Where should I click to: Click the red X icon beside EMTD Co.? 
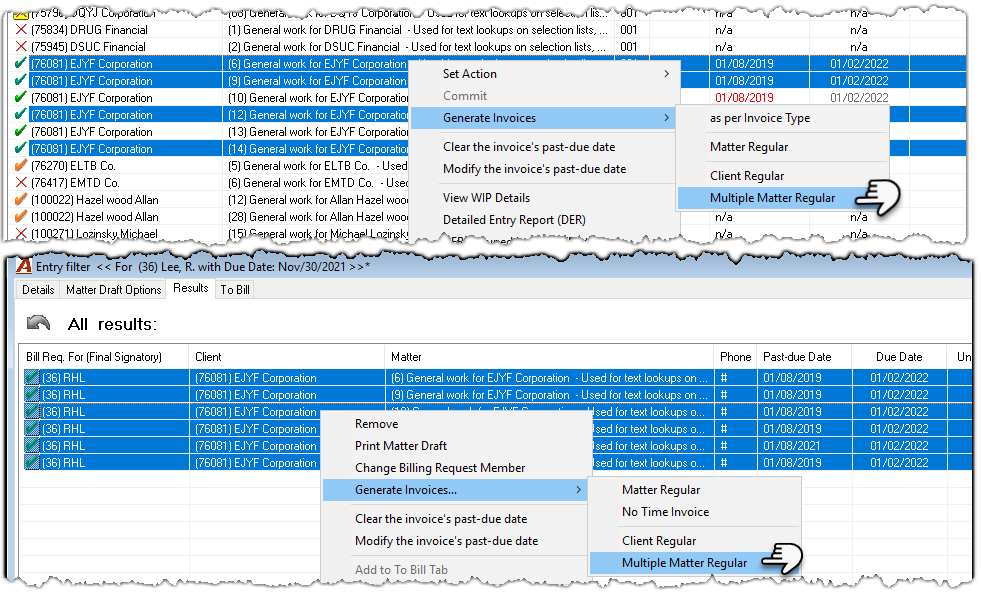(x=21, y=182)
